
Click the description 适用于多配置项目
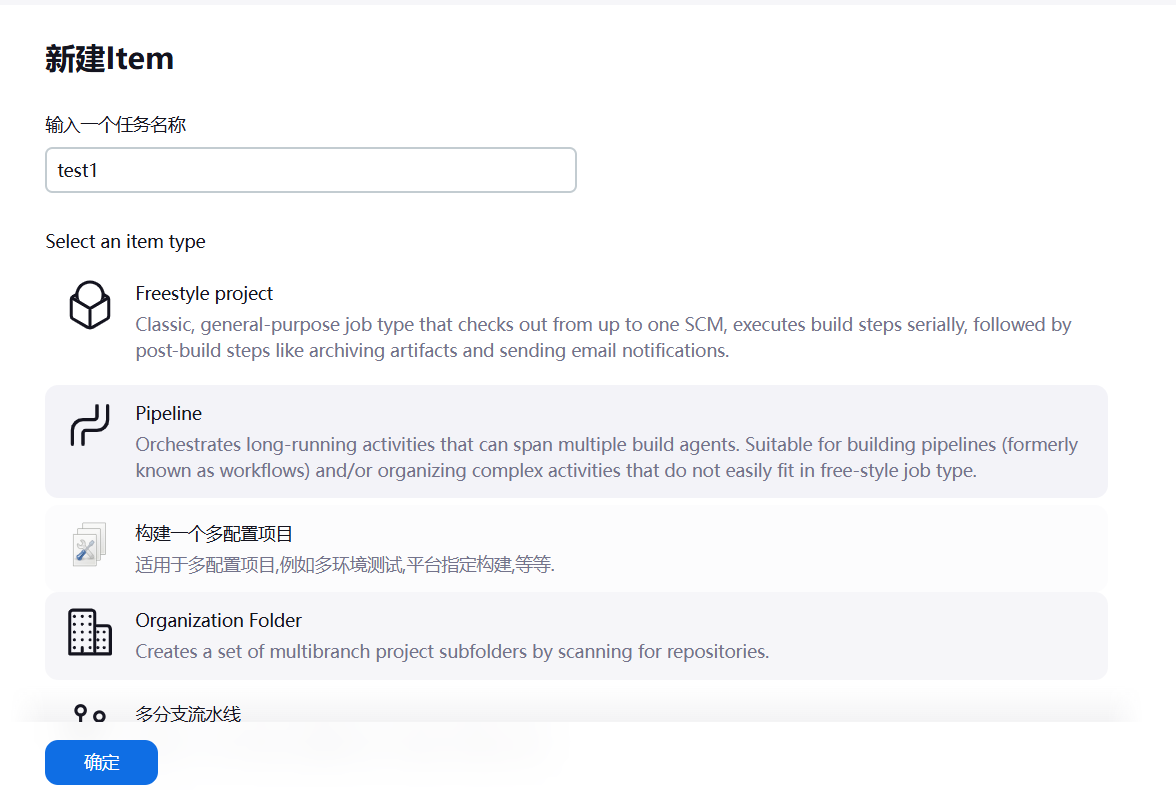345,564
